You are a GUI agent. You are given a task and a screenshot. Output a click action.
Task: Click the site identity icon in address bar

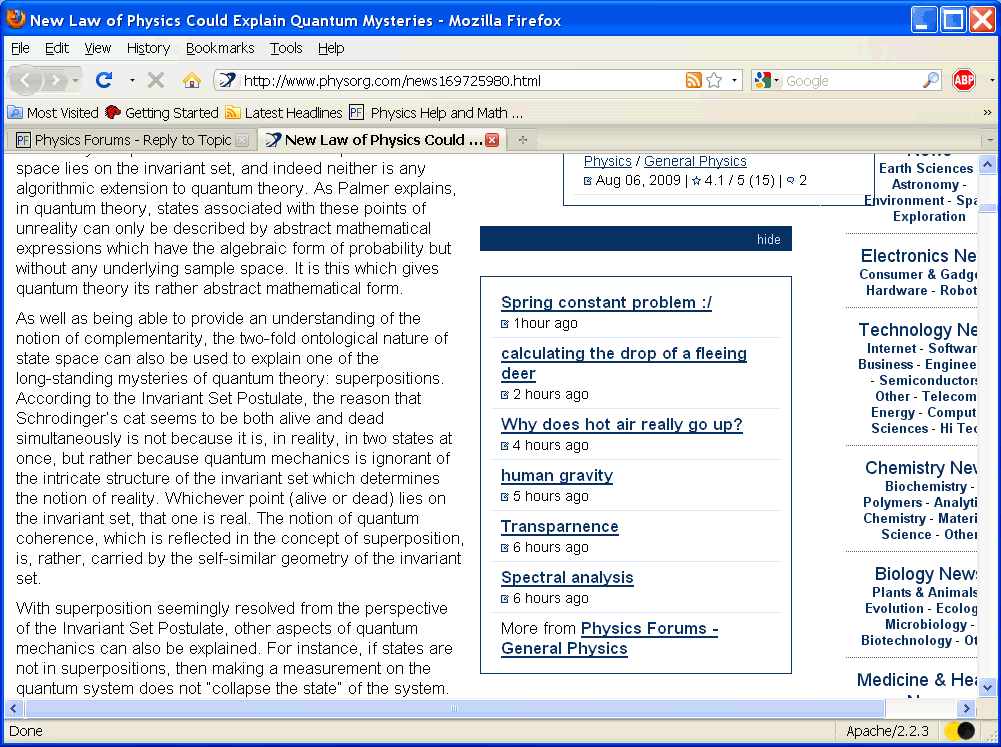click(227, 80)
